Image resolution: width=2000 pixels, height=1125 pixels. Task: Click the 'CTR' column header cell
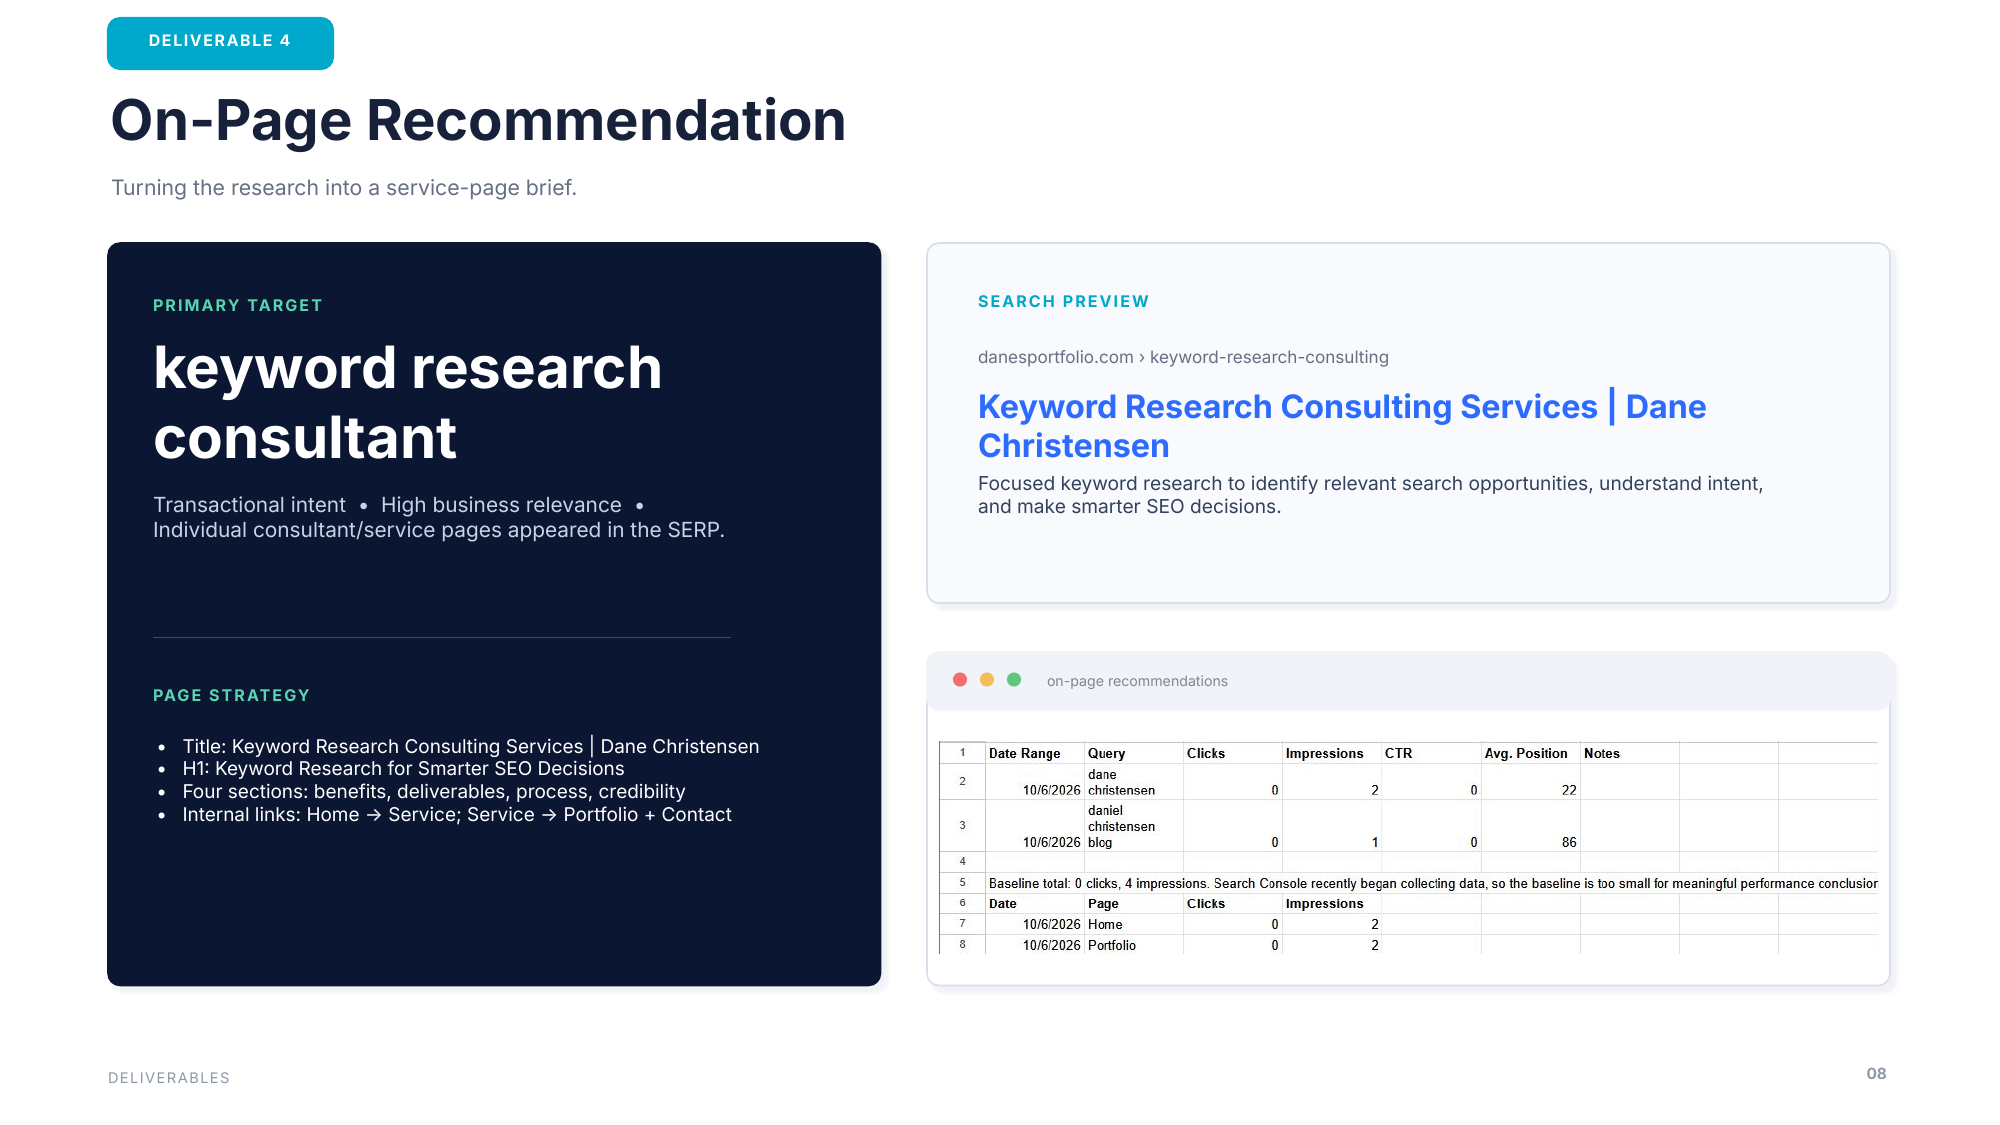pyautogui.click(x=1431, y=753)
